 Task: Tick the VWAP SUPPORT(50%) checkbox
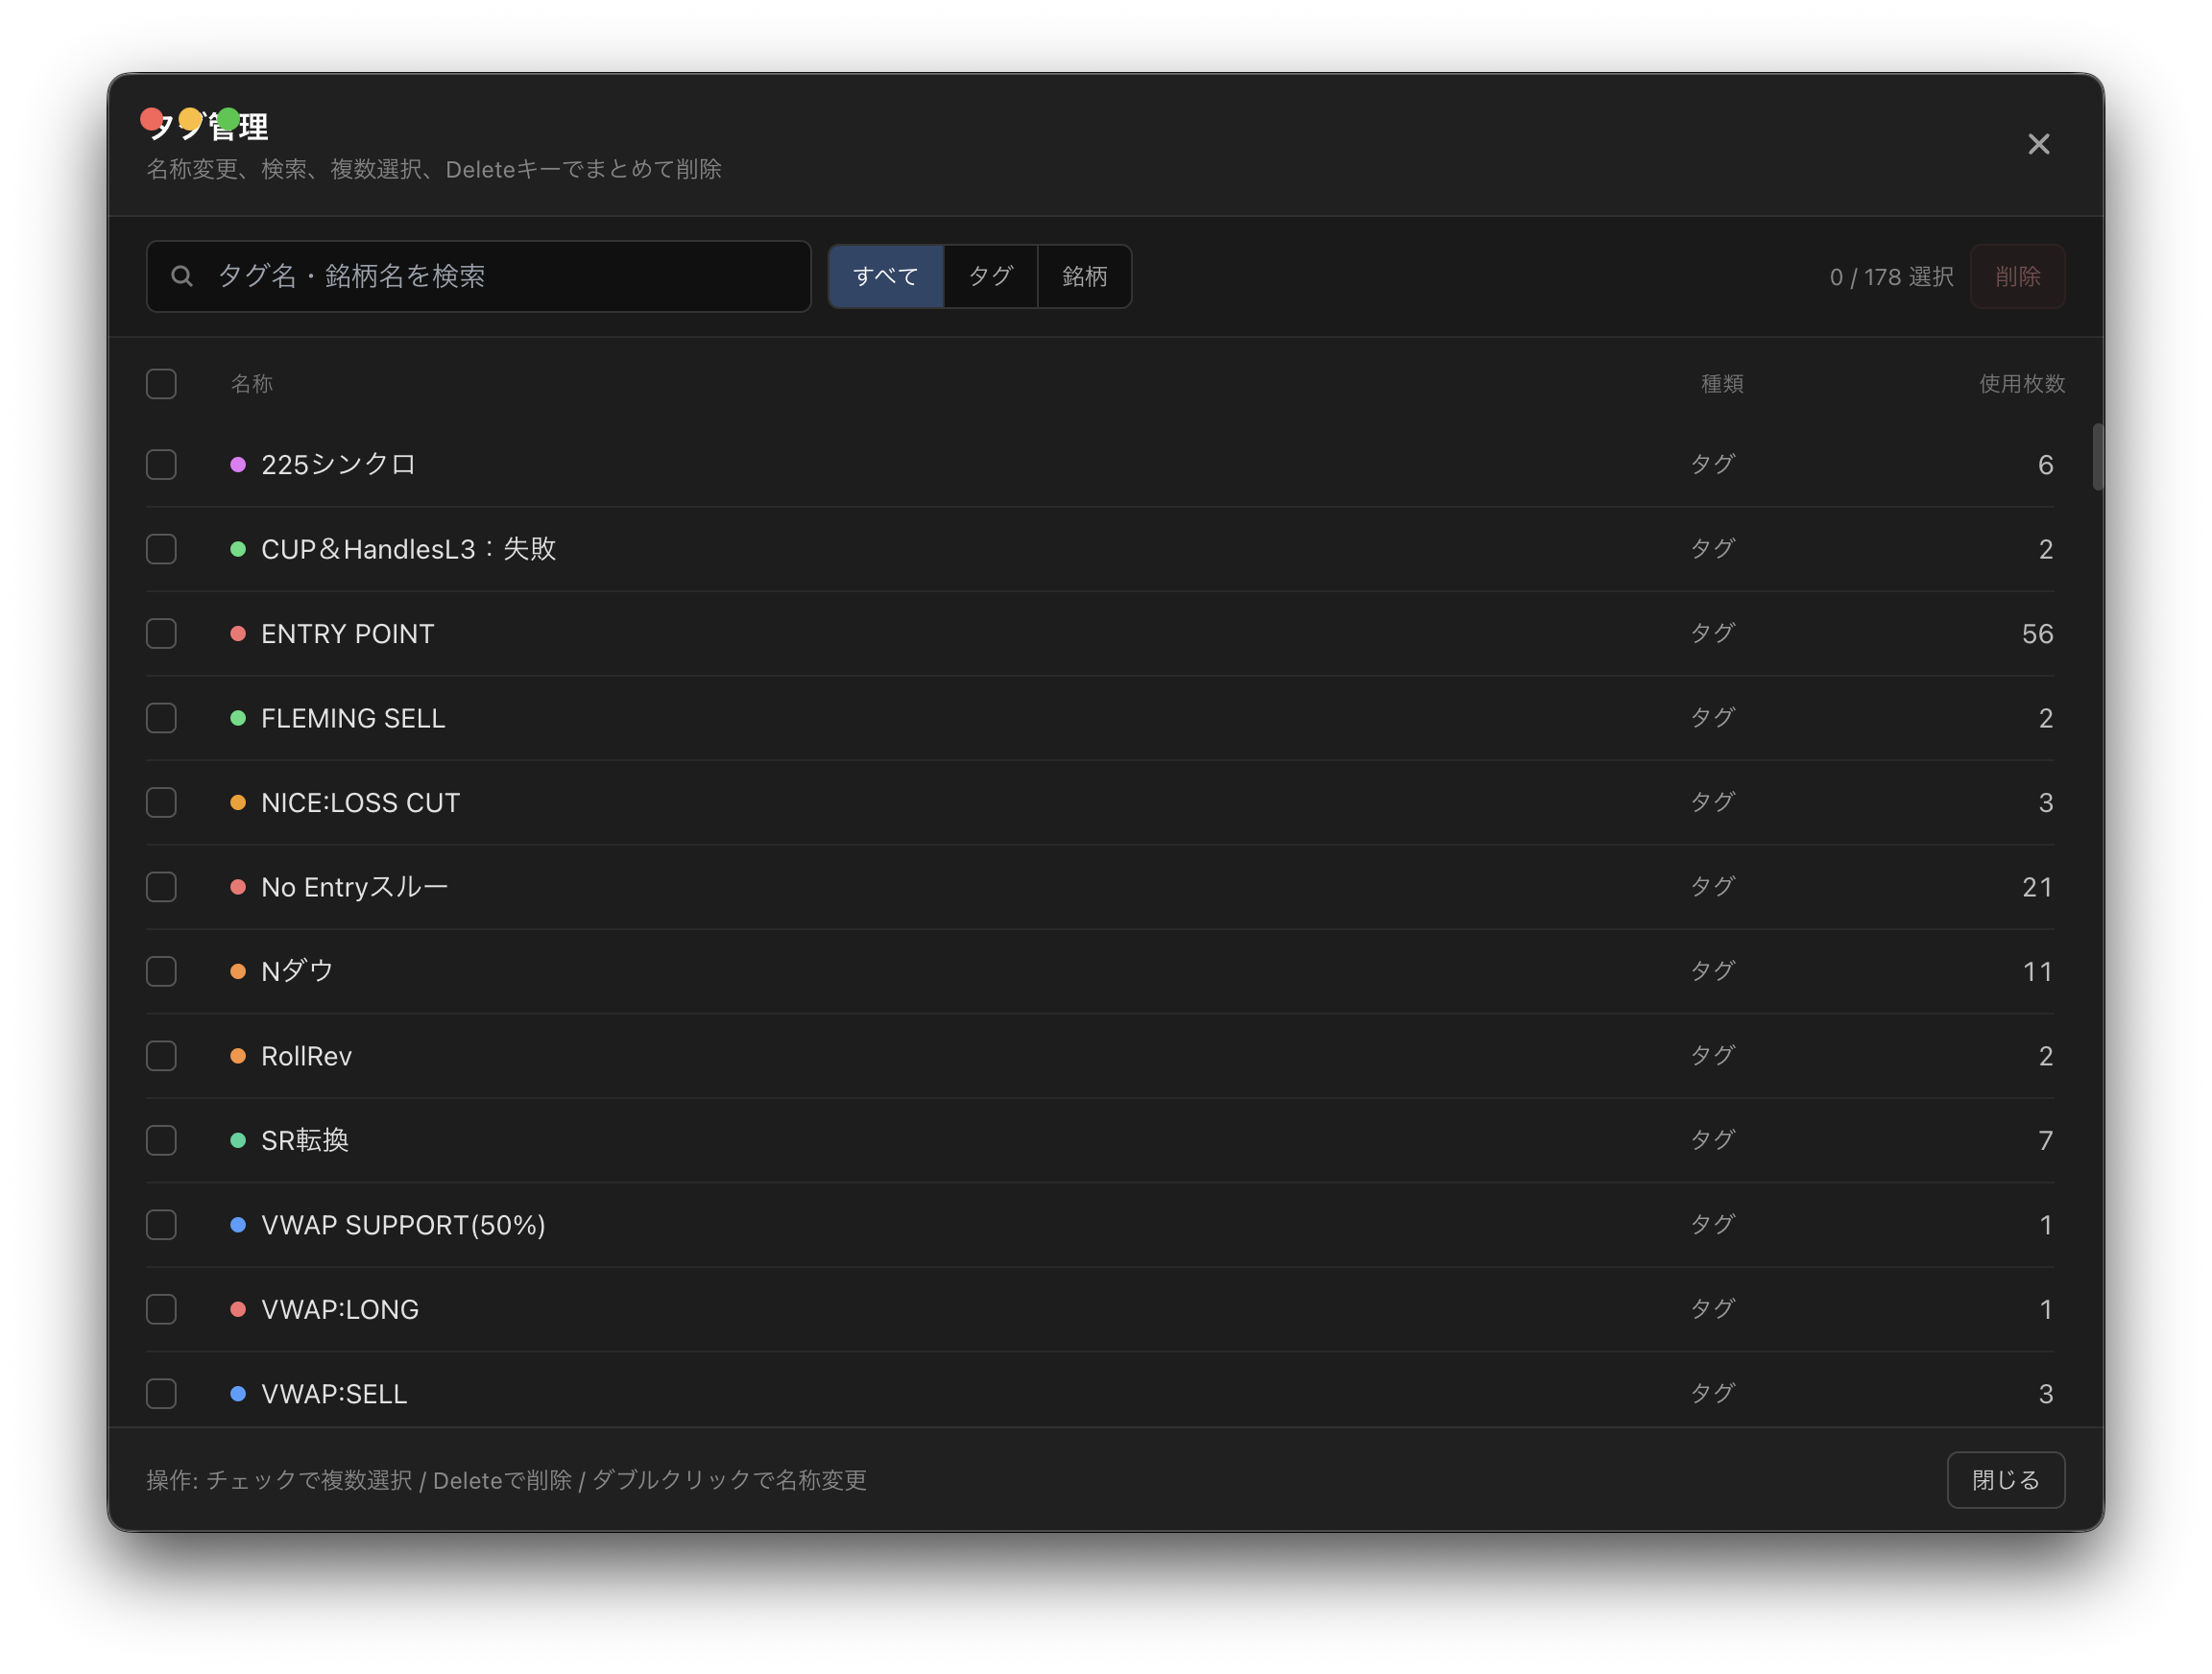[x=161, y=1224]
